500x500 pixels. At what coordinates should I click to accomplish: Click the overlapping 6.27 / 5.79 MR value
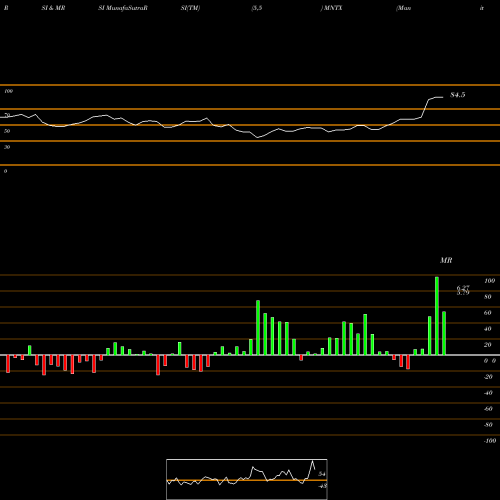coord(463,290)
